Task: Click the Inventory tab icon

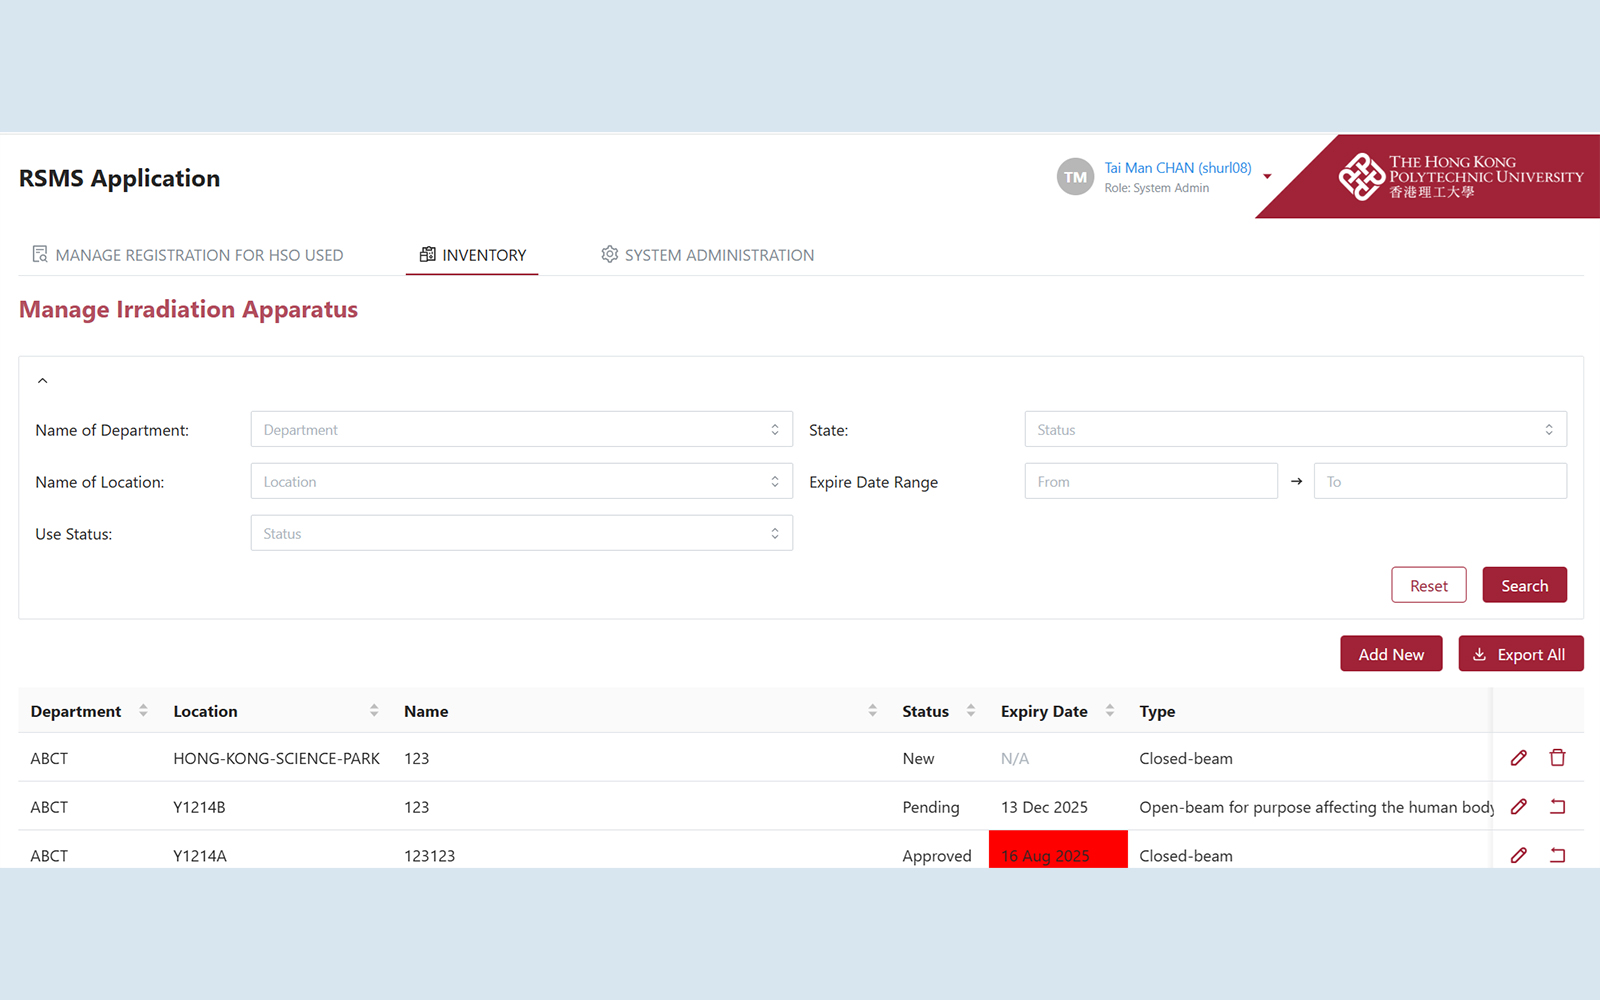Action: pyautogui.click(x=428, y=254)
